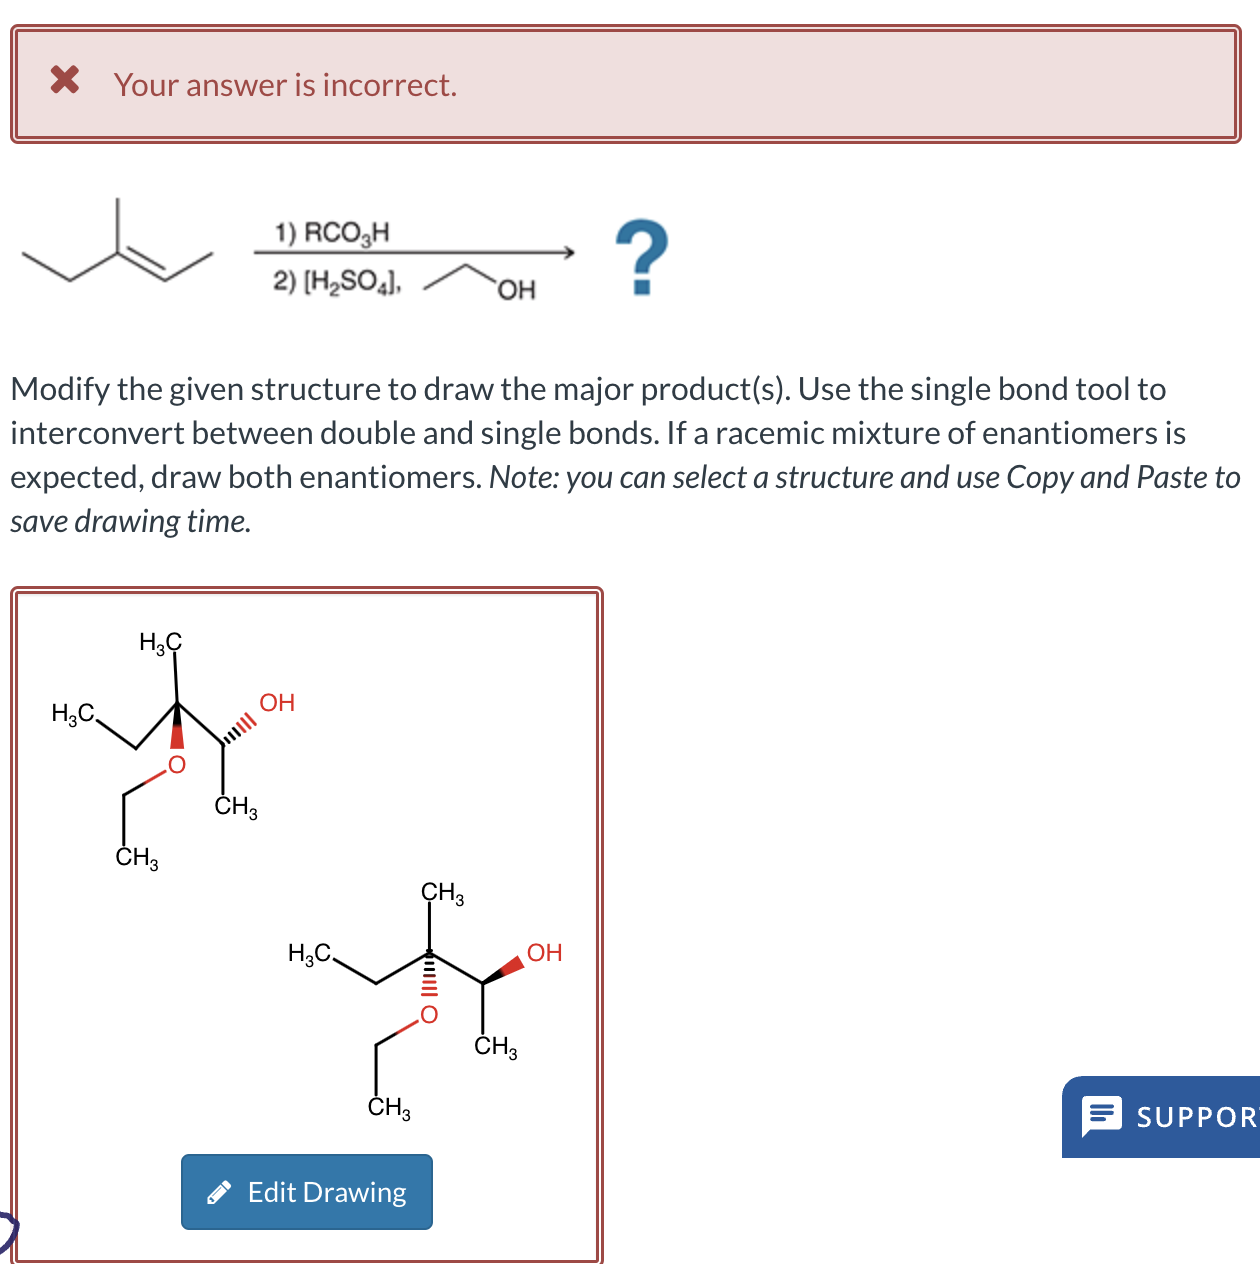Click the red OH label on the top structure

(x=276, y=702)
